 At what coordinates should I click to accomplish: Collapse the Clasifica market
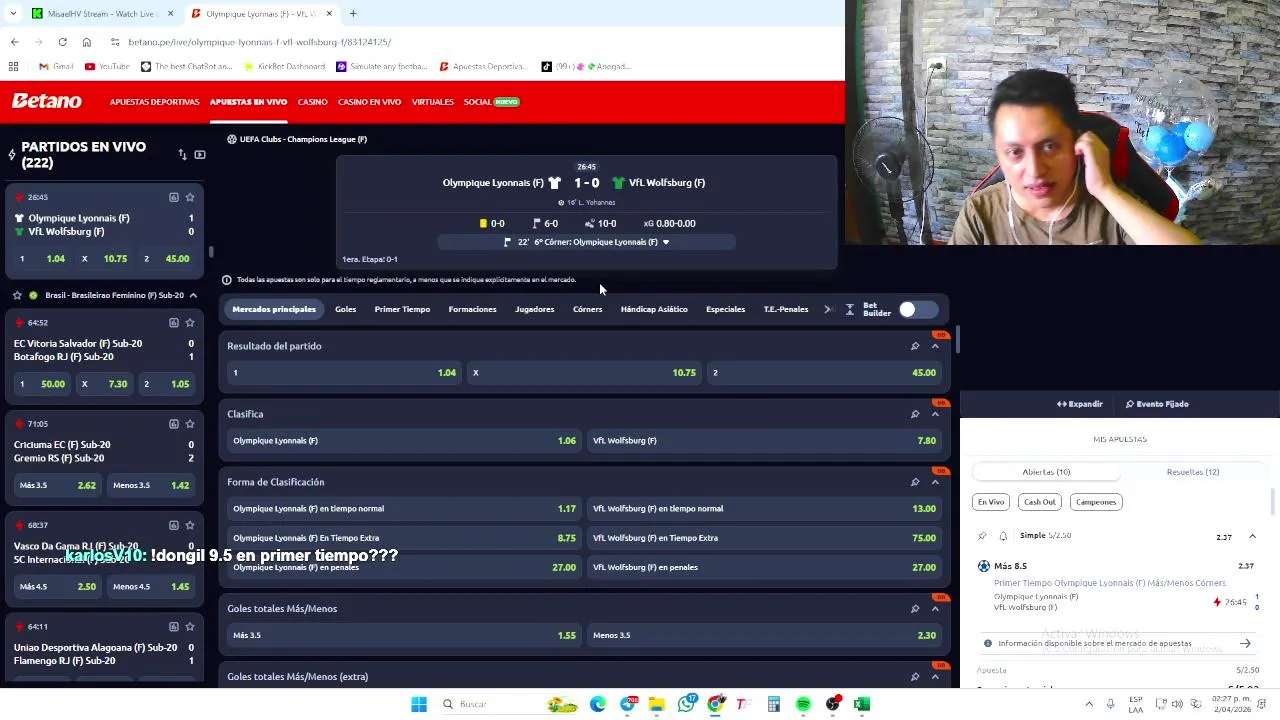coord(936,414)
